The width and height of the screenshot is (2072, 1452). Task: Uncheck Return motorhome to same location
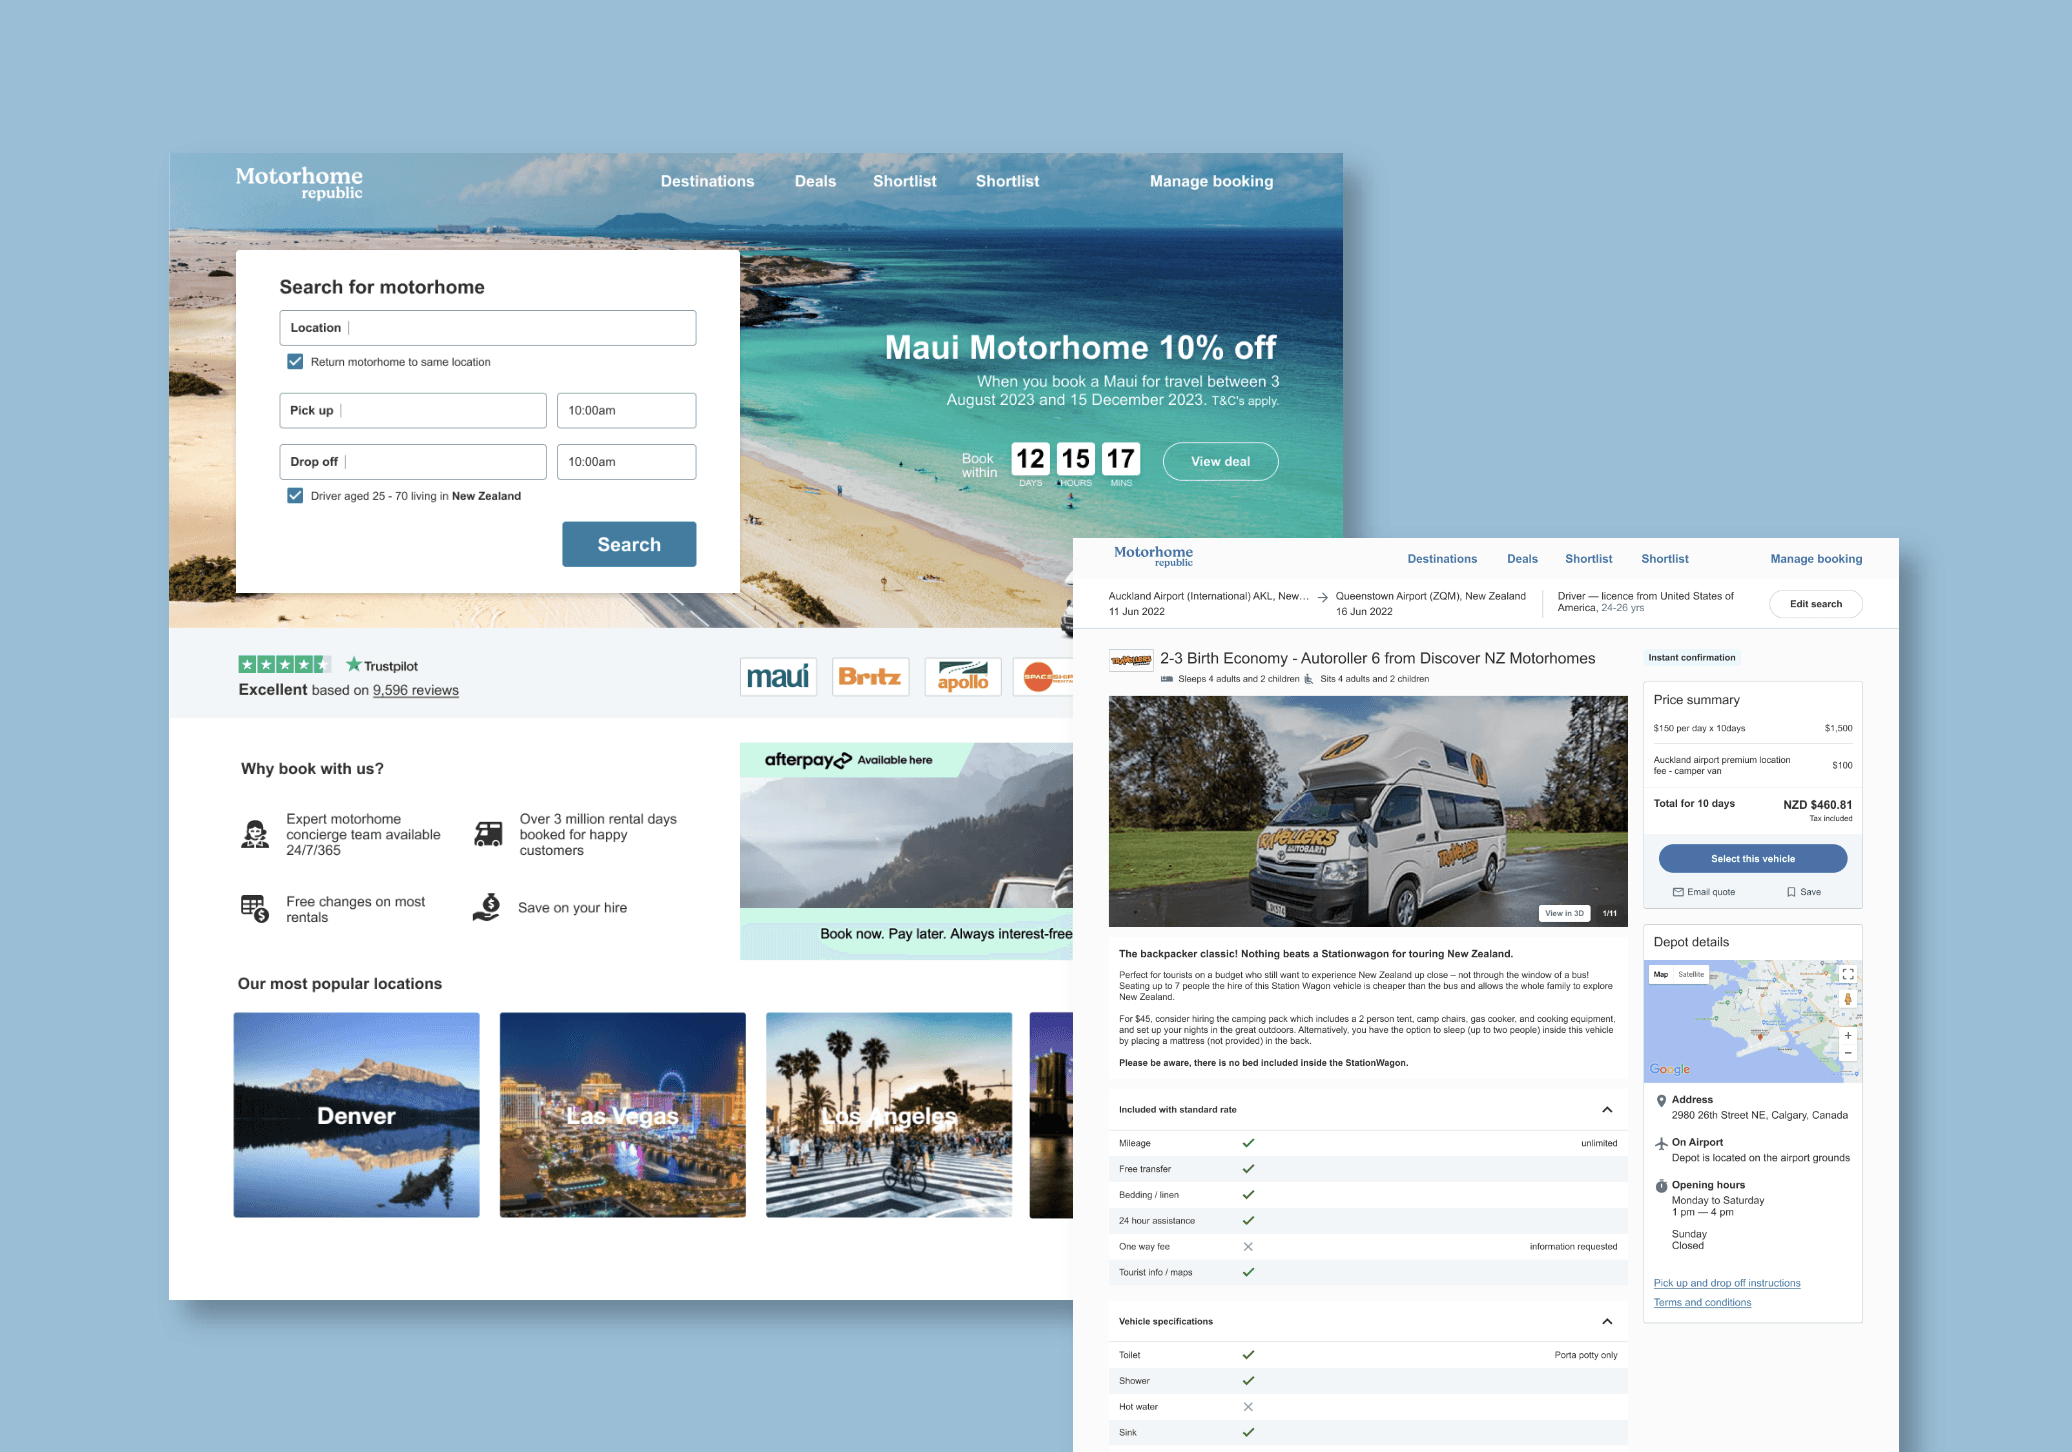pos(295,362)
